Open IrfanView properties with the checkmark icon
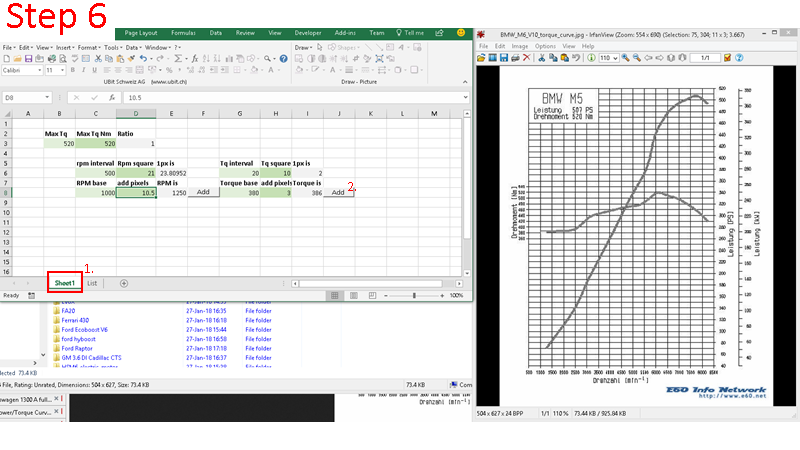This screenshot has height=450, width=800. (x=728, y=58)
